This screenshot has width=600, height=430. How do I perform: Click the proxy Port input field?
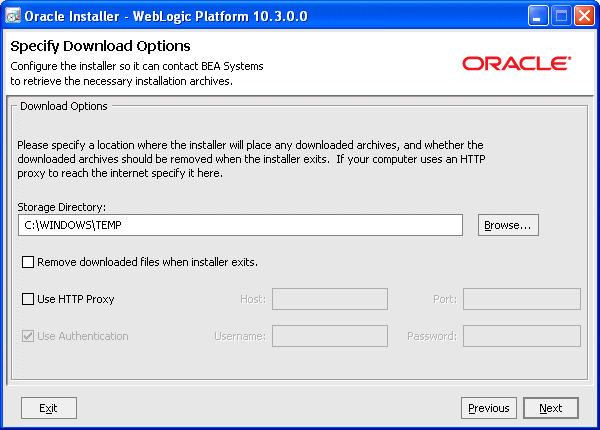(522, 299)
